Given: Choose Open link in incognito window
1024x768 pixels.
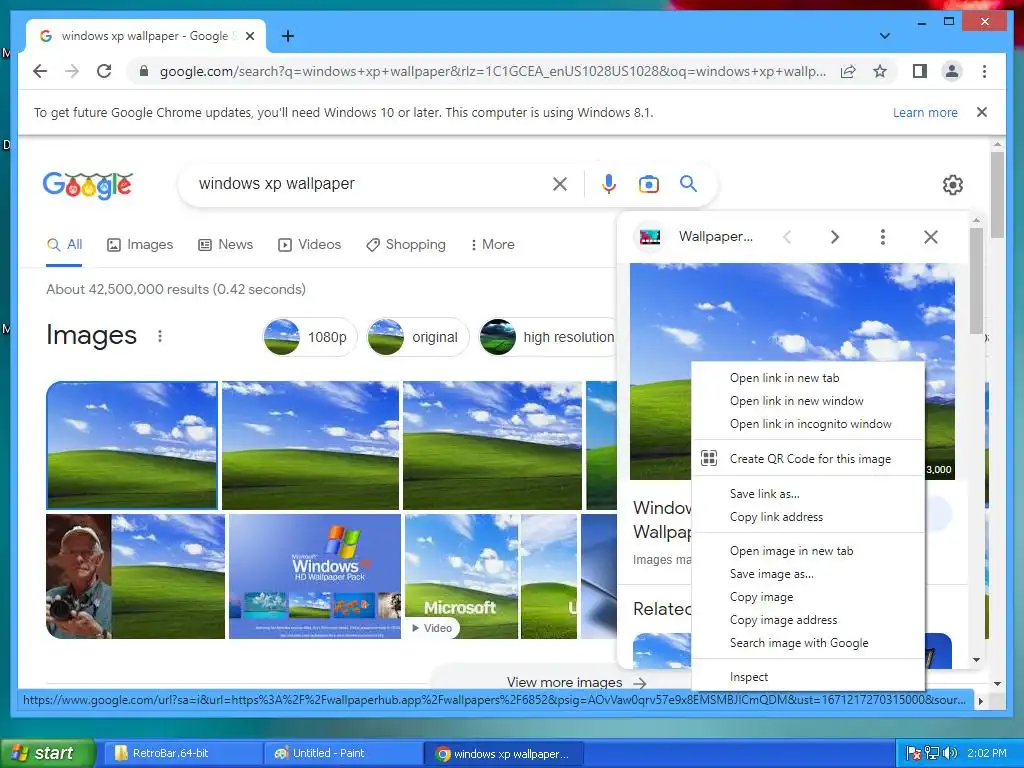Looking at the screenshot, I should [808, 424].
